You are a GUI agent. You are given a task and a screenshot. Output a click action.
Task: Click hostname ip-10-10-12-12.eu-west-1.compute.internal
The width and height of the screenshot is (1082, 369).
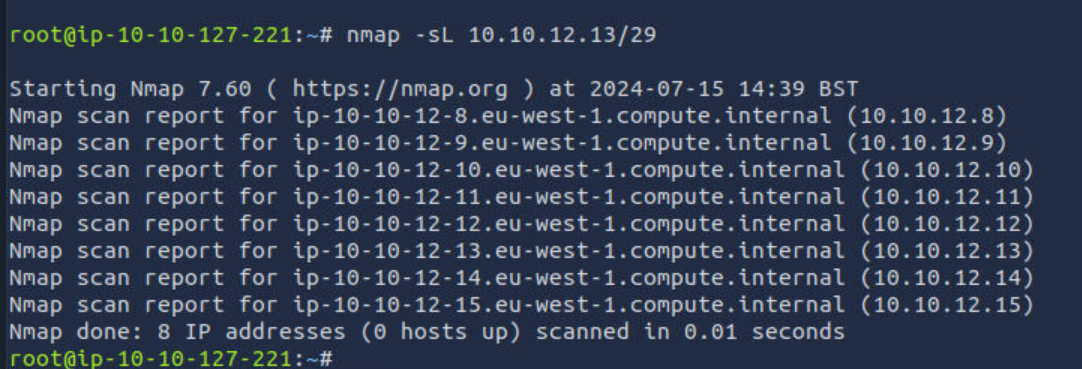click(569, 225)
